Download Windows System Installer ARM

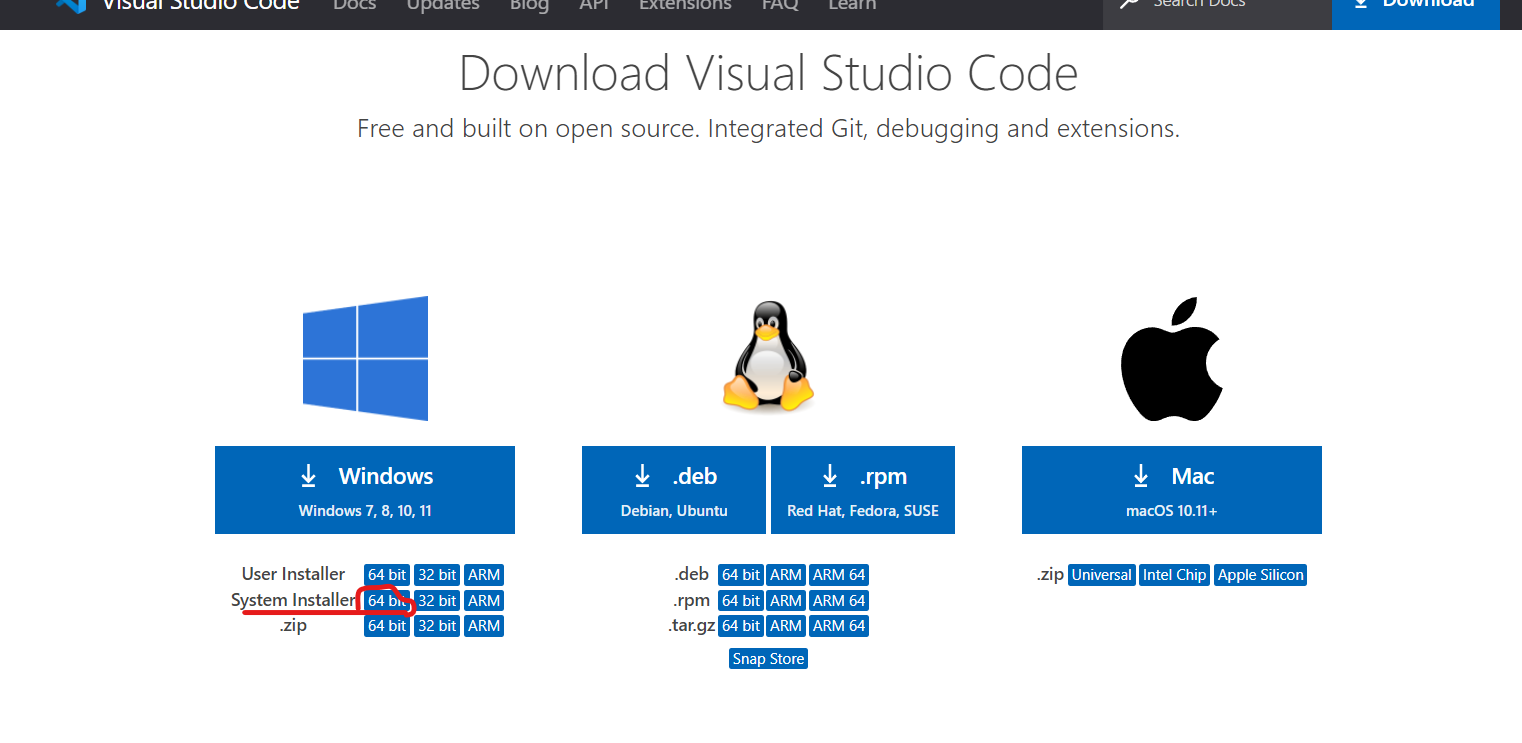coord(484,601)
